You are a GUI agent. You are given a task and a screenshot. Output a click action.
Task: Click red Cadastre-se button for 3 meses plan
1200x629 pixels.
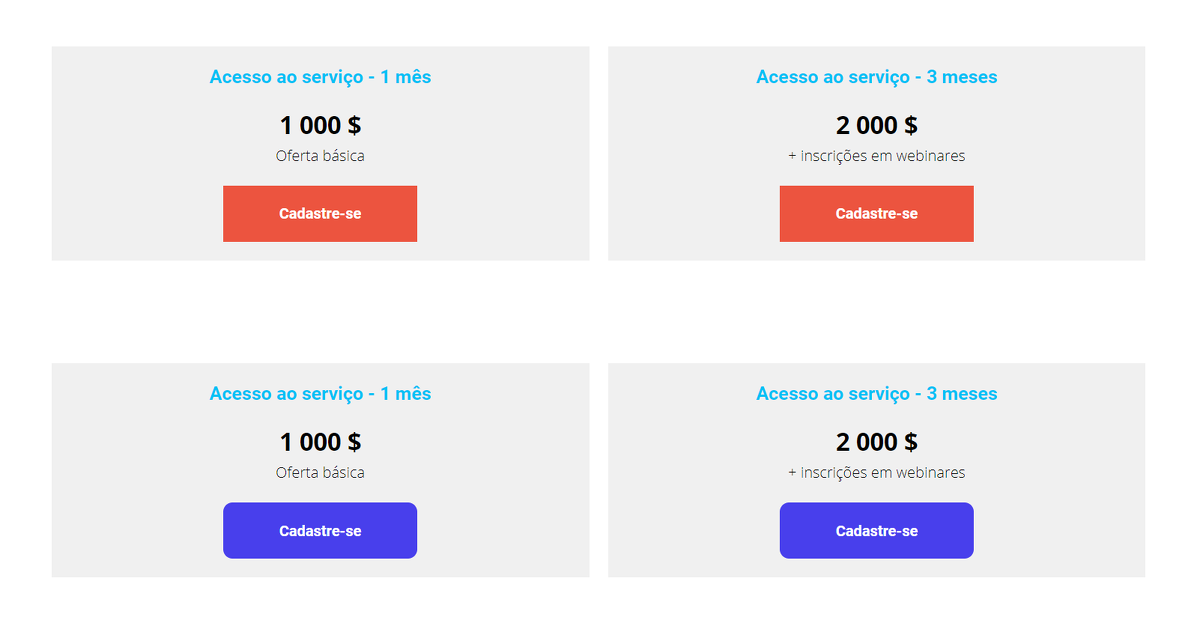[876, 214]
